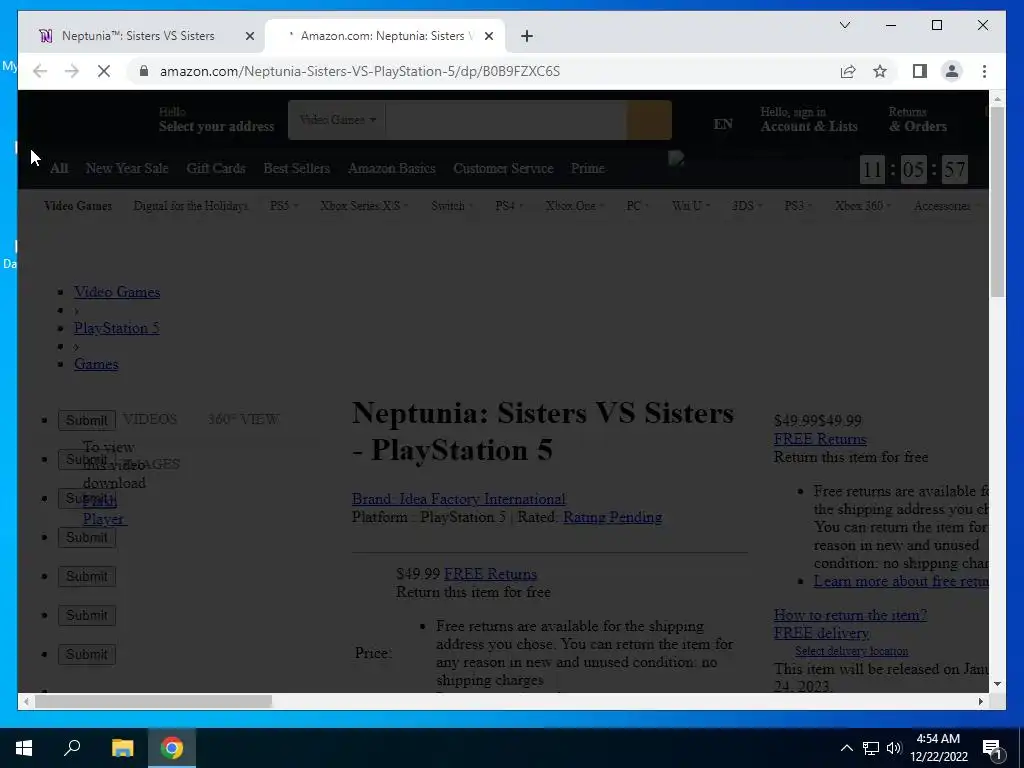Screen dimensions: 1024x768
Task: Go back to the previous page
Action: 40,71
